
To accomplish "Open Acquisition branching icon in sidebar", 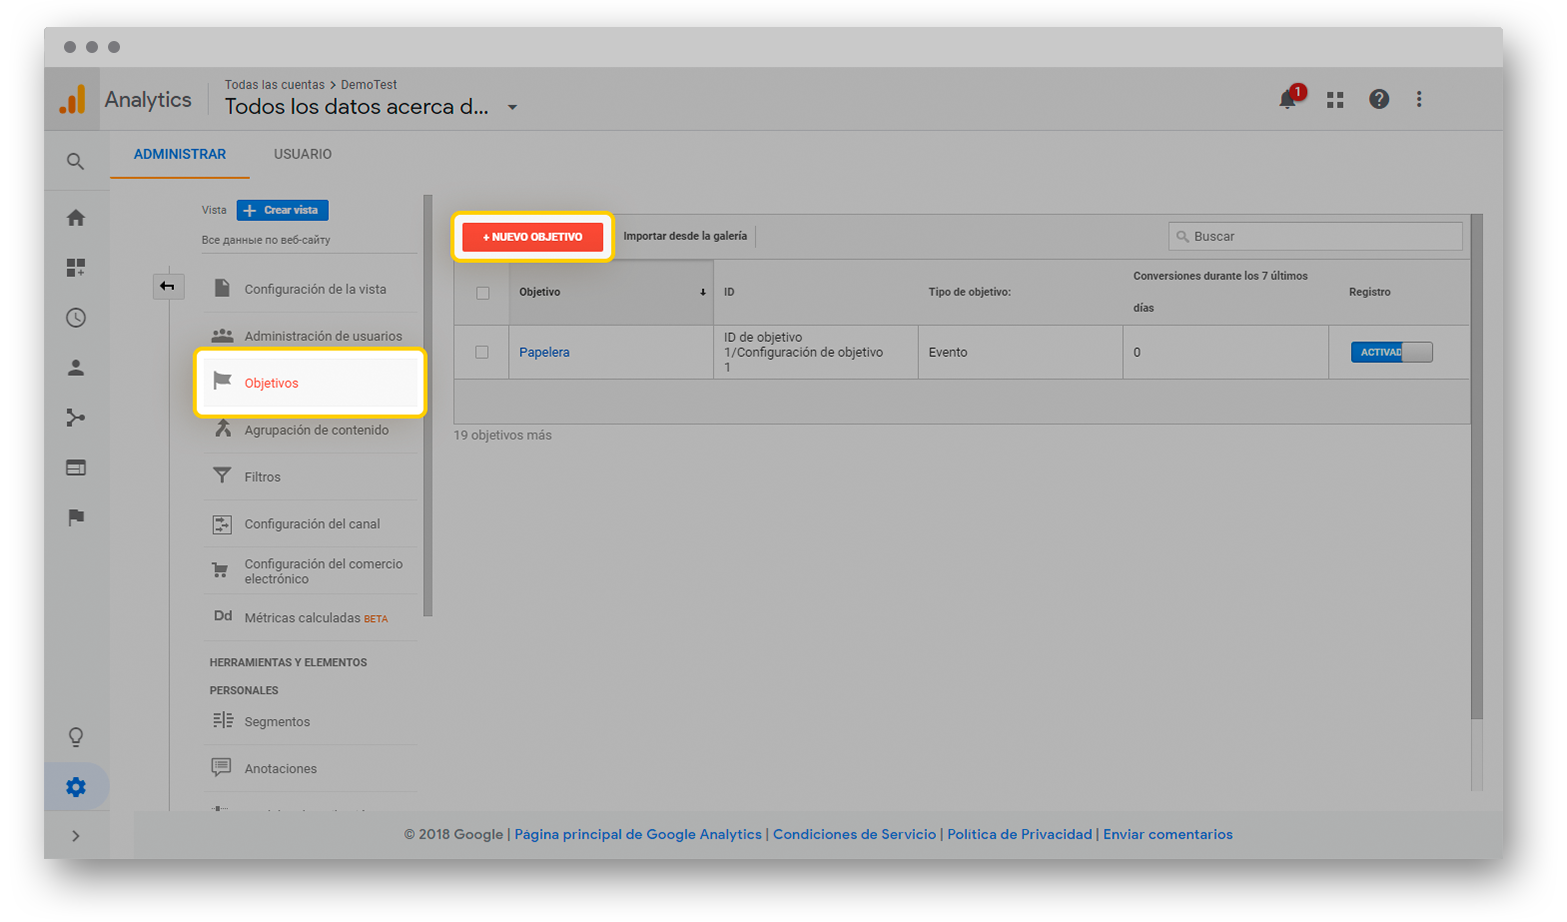I will click(76, 418).
